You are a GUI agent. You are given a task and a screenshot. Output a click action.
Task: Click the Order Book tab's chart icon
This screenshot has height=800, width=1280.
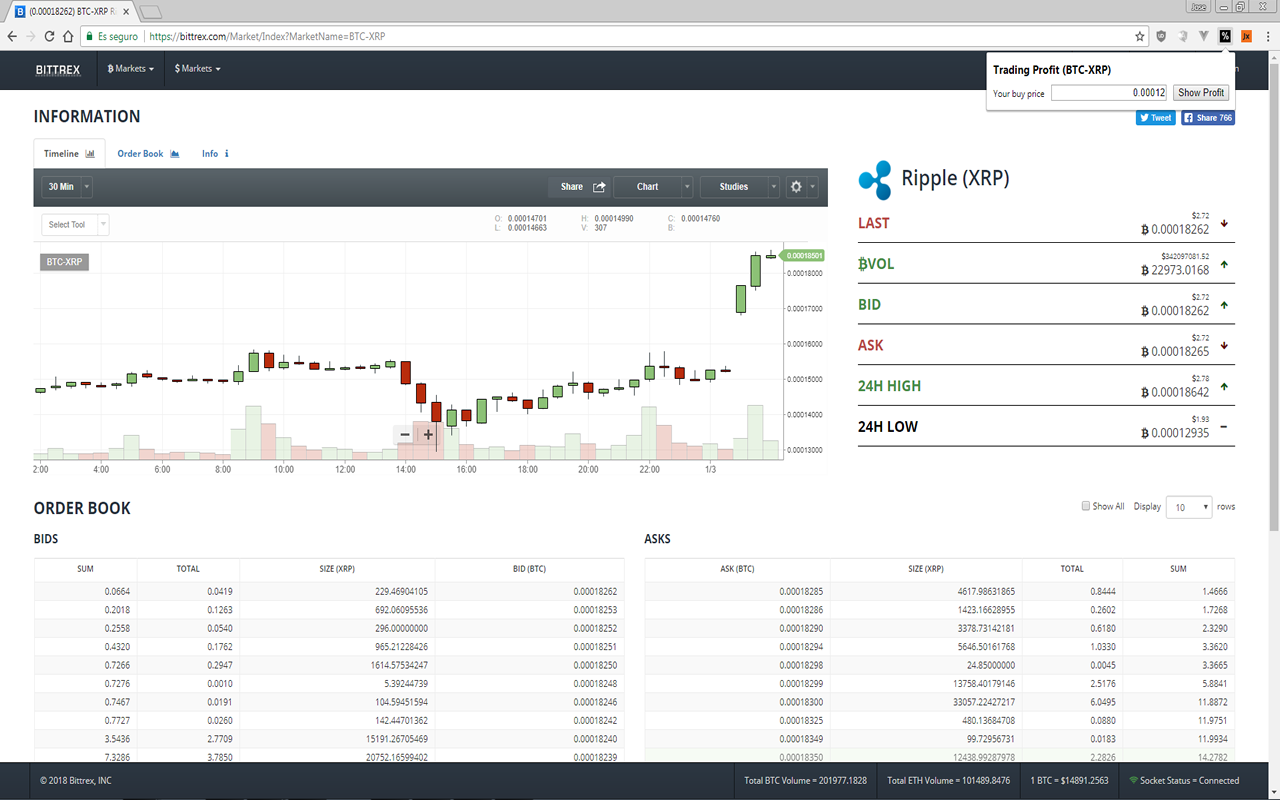click(x=175, y=154)
